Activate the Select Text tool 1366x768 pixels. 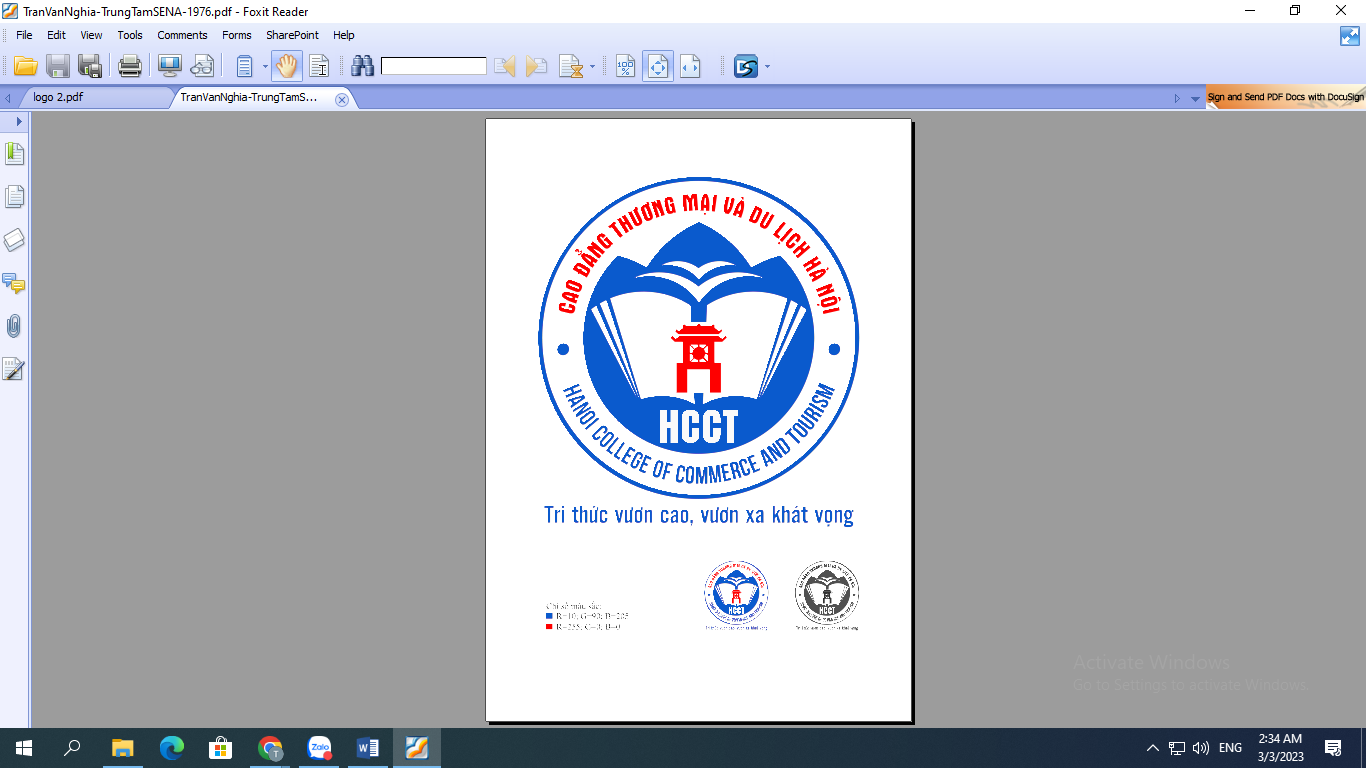click(x=320, y=67)
